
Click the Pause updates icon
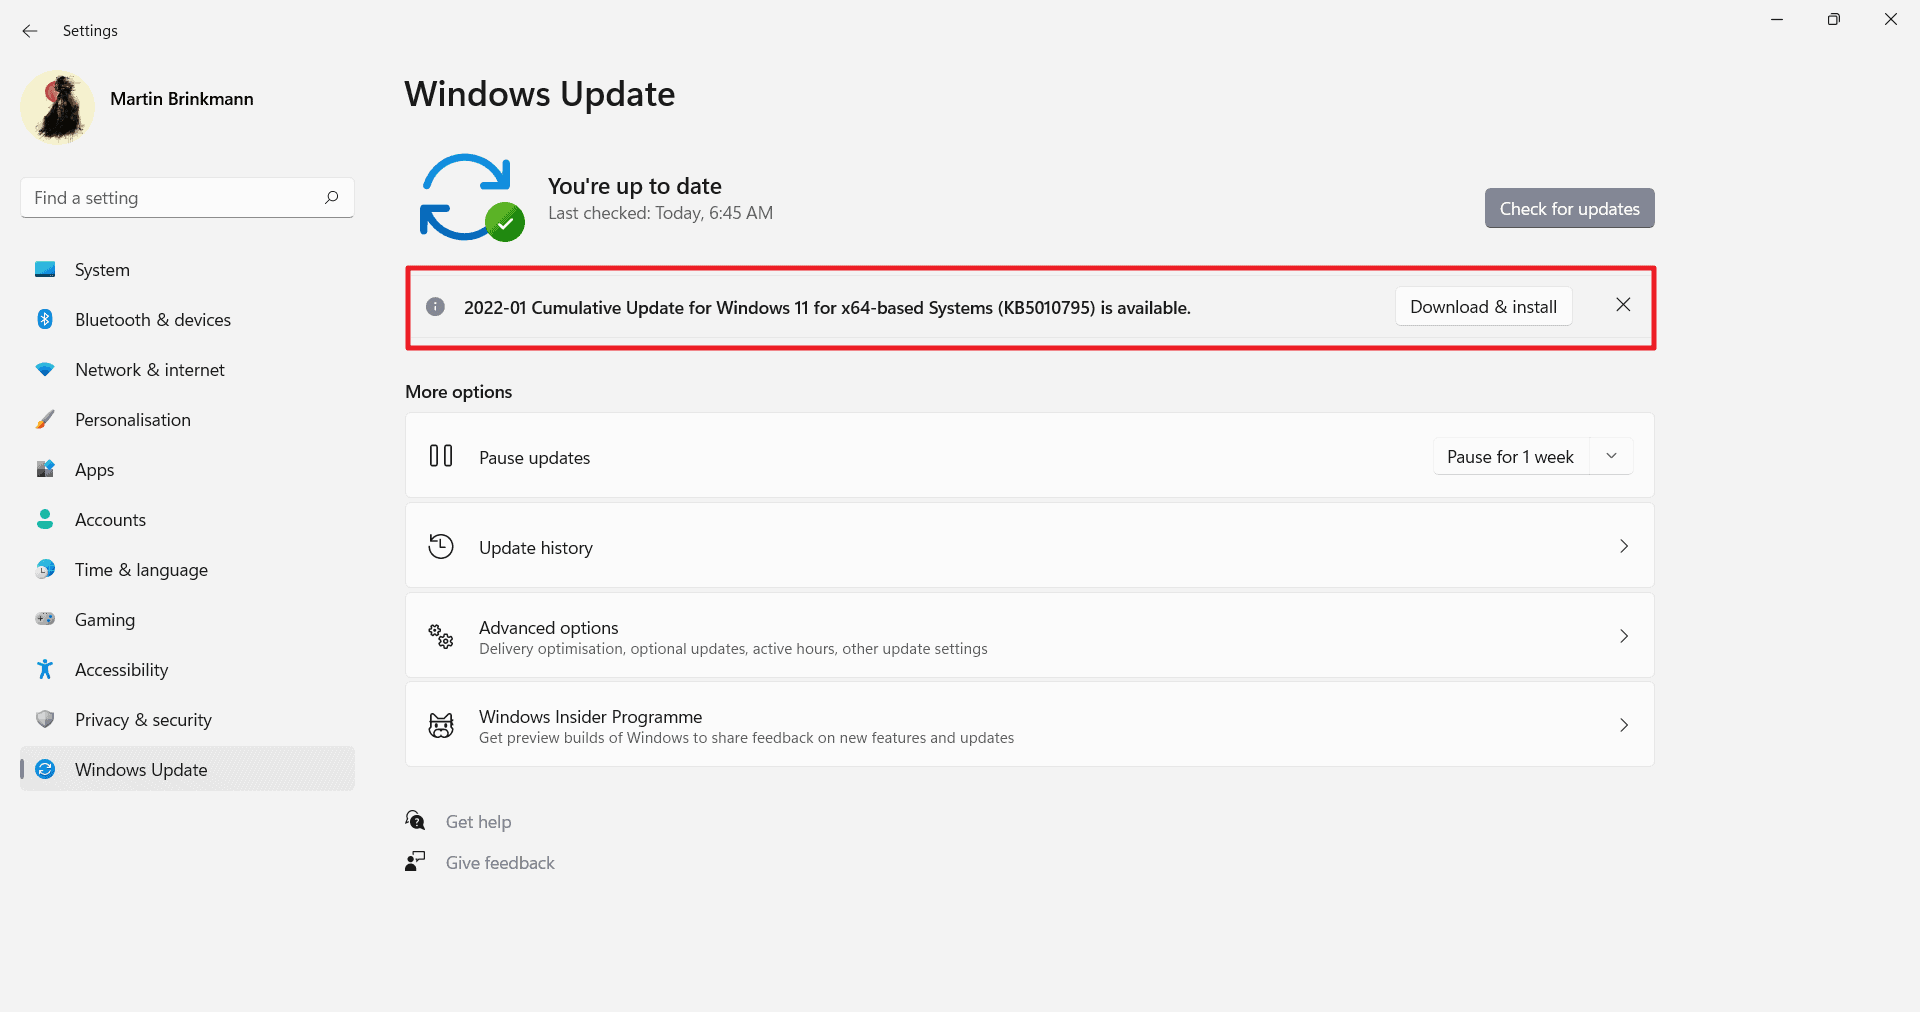[440, 456]
